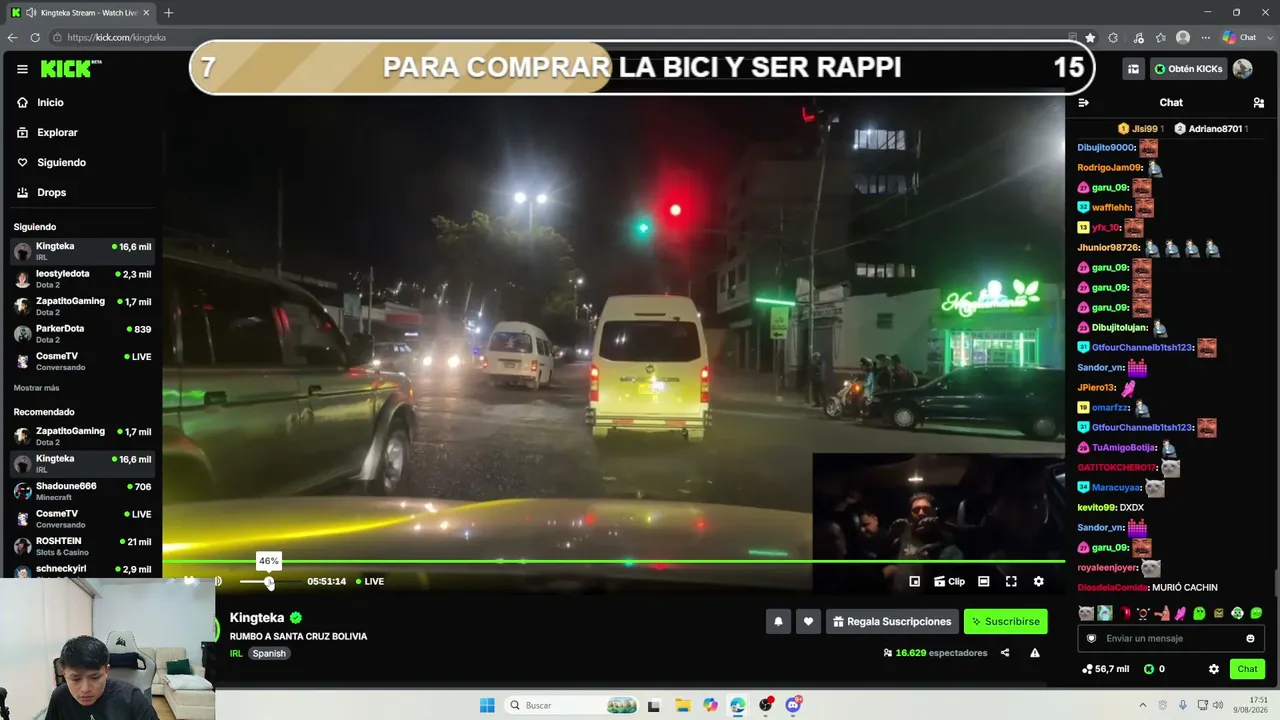Open the Copilot Chat button in browser
The height and width of the screenshot is (720, 1280).
click(1239, 37)
